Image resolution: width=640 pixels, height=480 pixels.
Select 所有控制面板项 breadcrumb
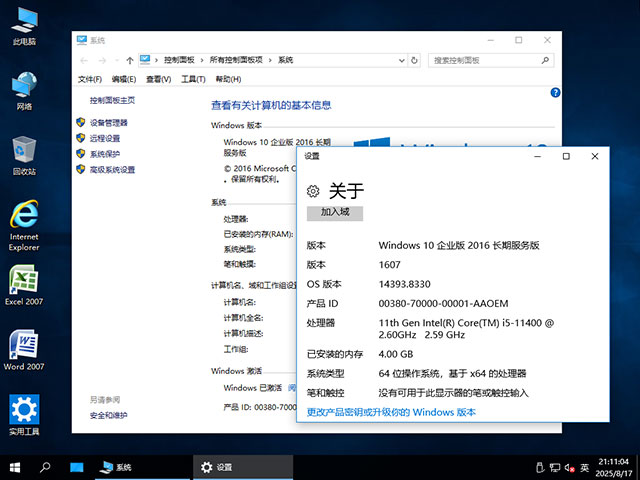coord(236,60)
